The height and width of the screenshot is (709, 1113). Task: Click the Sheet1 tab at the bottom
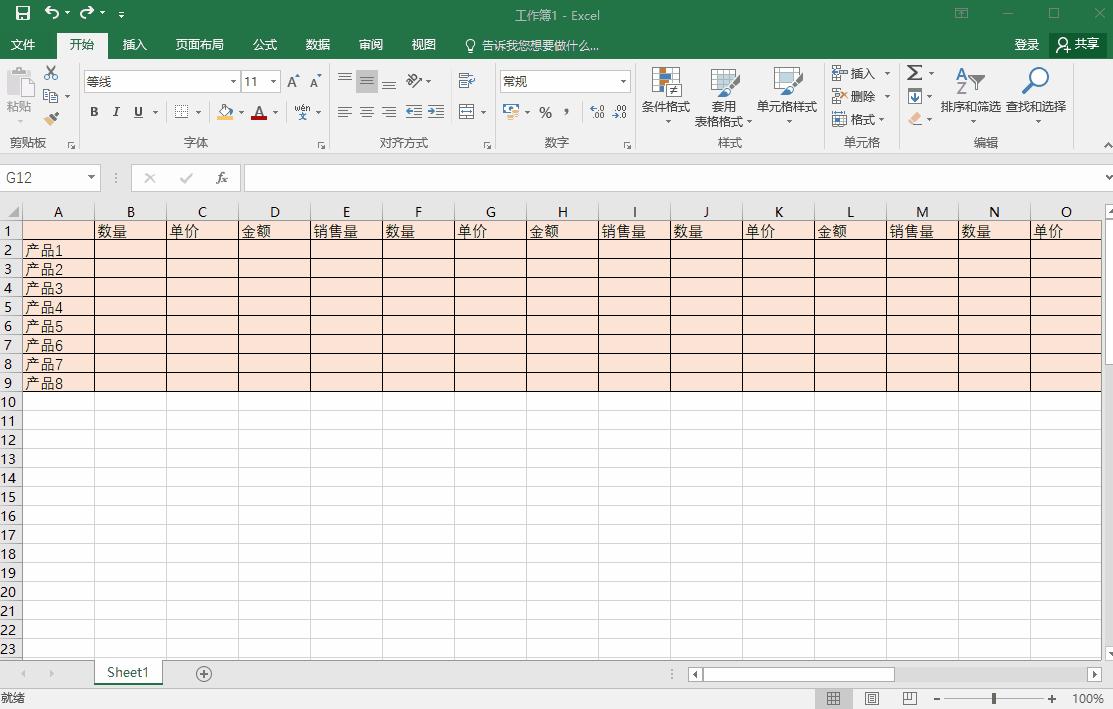(x=127, y=673)
